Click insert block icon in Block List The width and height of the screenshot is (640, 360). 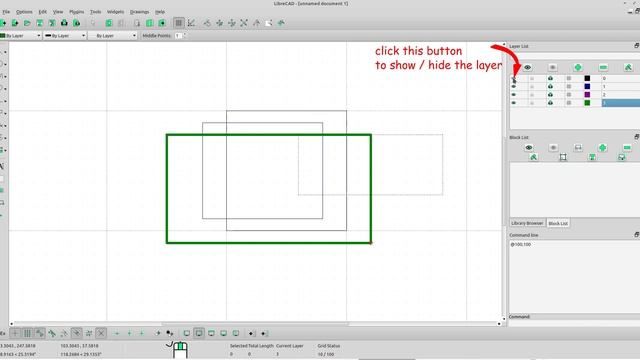click(622, 157)
